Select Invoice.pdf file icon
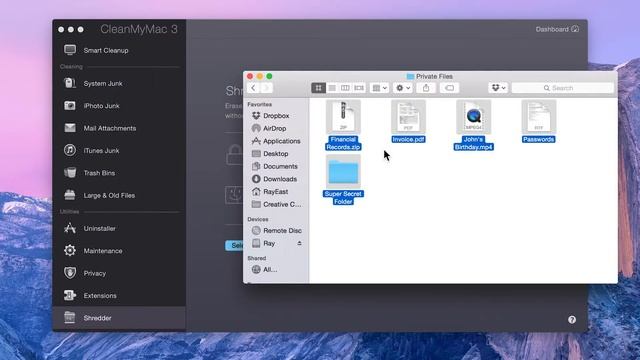Image resolution: width=640 pixels, height=360 pixels. tap(409, 117)
